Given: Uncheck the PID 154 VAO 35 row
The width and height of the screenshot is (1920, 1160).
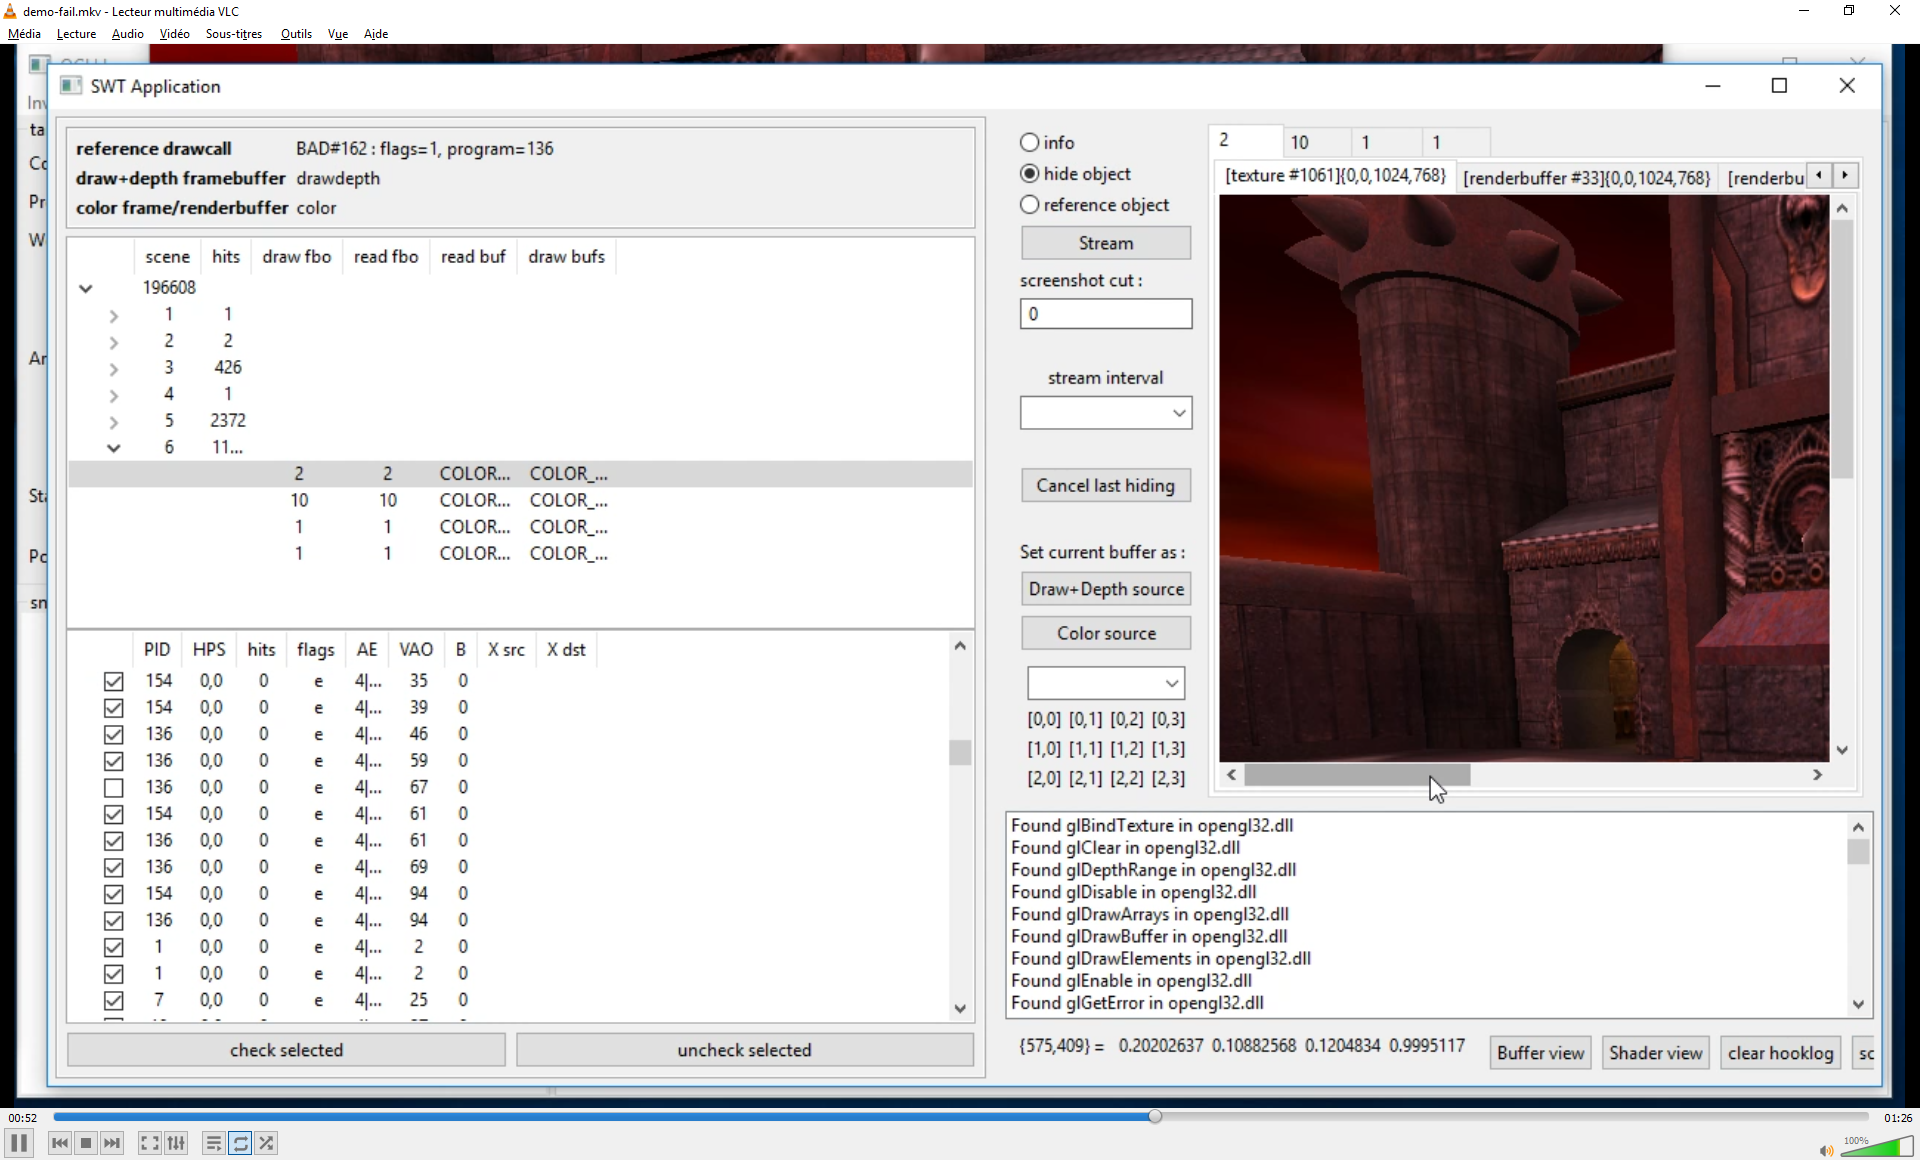Looking at the screenshot, I should [114, 681].
